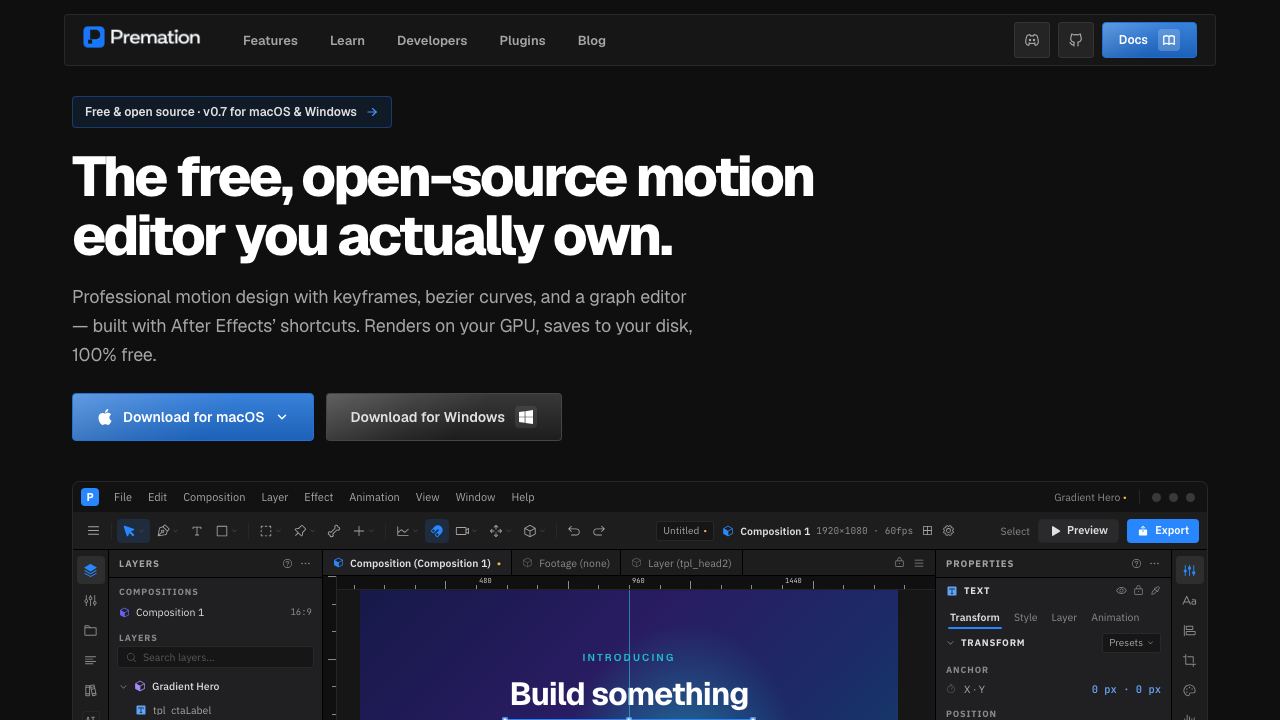Open the viewer tab bar menu icon
The image size is (1280, 720).
(x=919, y=563)
